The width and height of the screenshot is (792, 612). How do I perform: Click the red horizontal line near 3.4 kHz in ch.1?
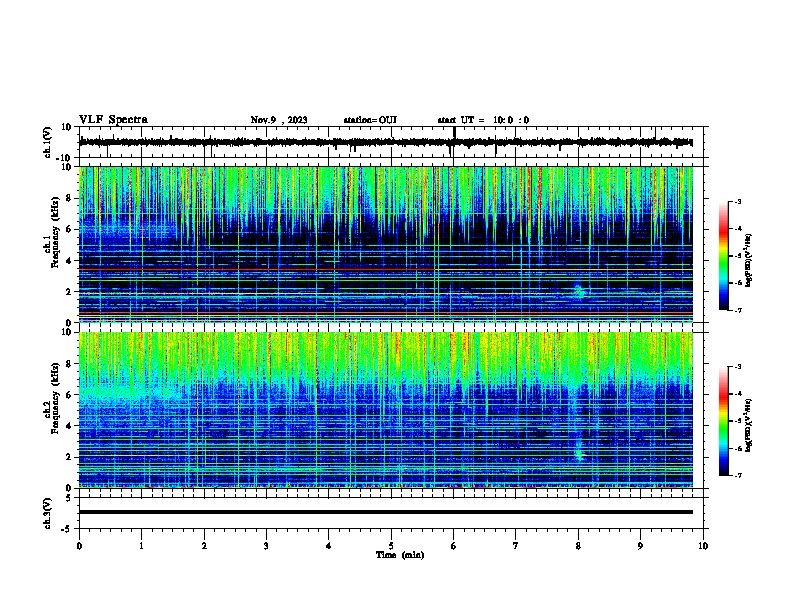(x=385, y=270)
